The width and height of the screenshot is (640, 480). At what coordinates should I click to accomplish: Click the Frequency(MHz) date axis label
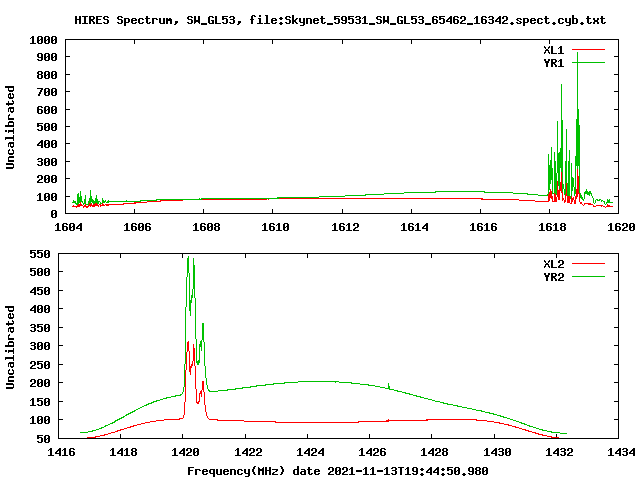pos(338,471)
